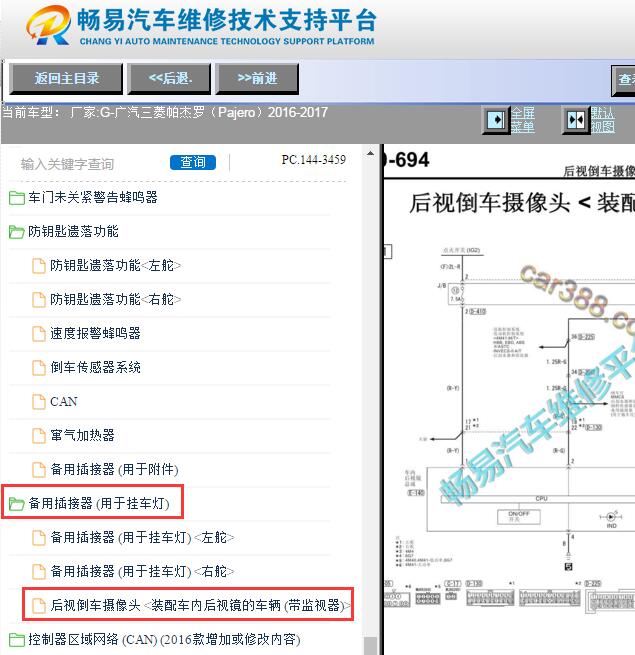Go forward with the >>前进 button
Viewport: 635px width, 655px height.
(257, 79)
